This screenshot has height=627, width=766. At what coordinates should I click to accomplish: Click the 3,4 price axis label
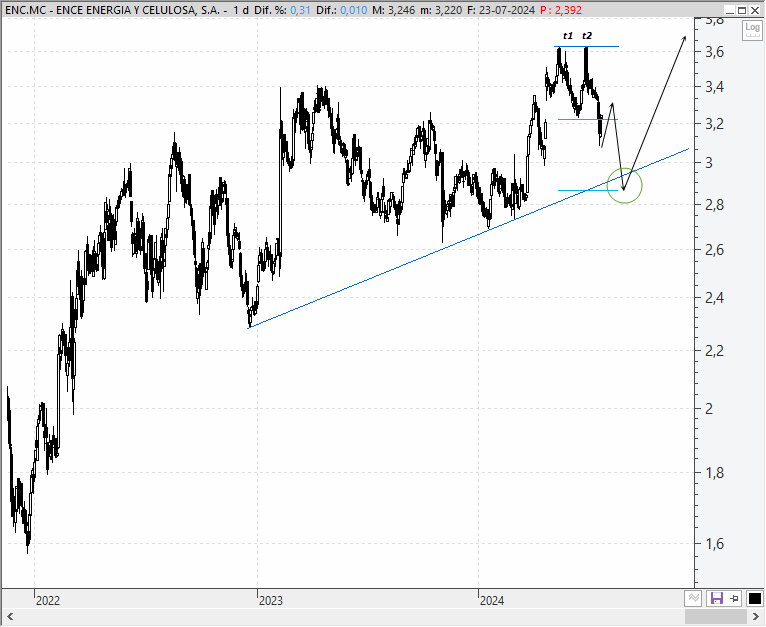(x=715, y=87)
